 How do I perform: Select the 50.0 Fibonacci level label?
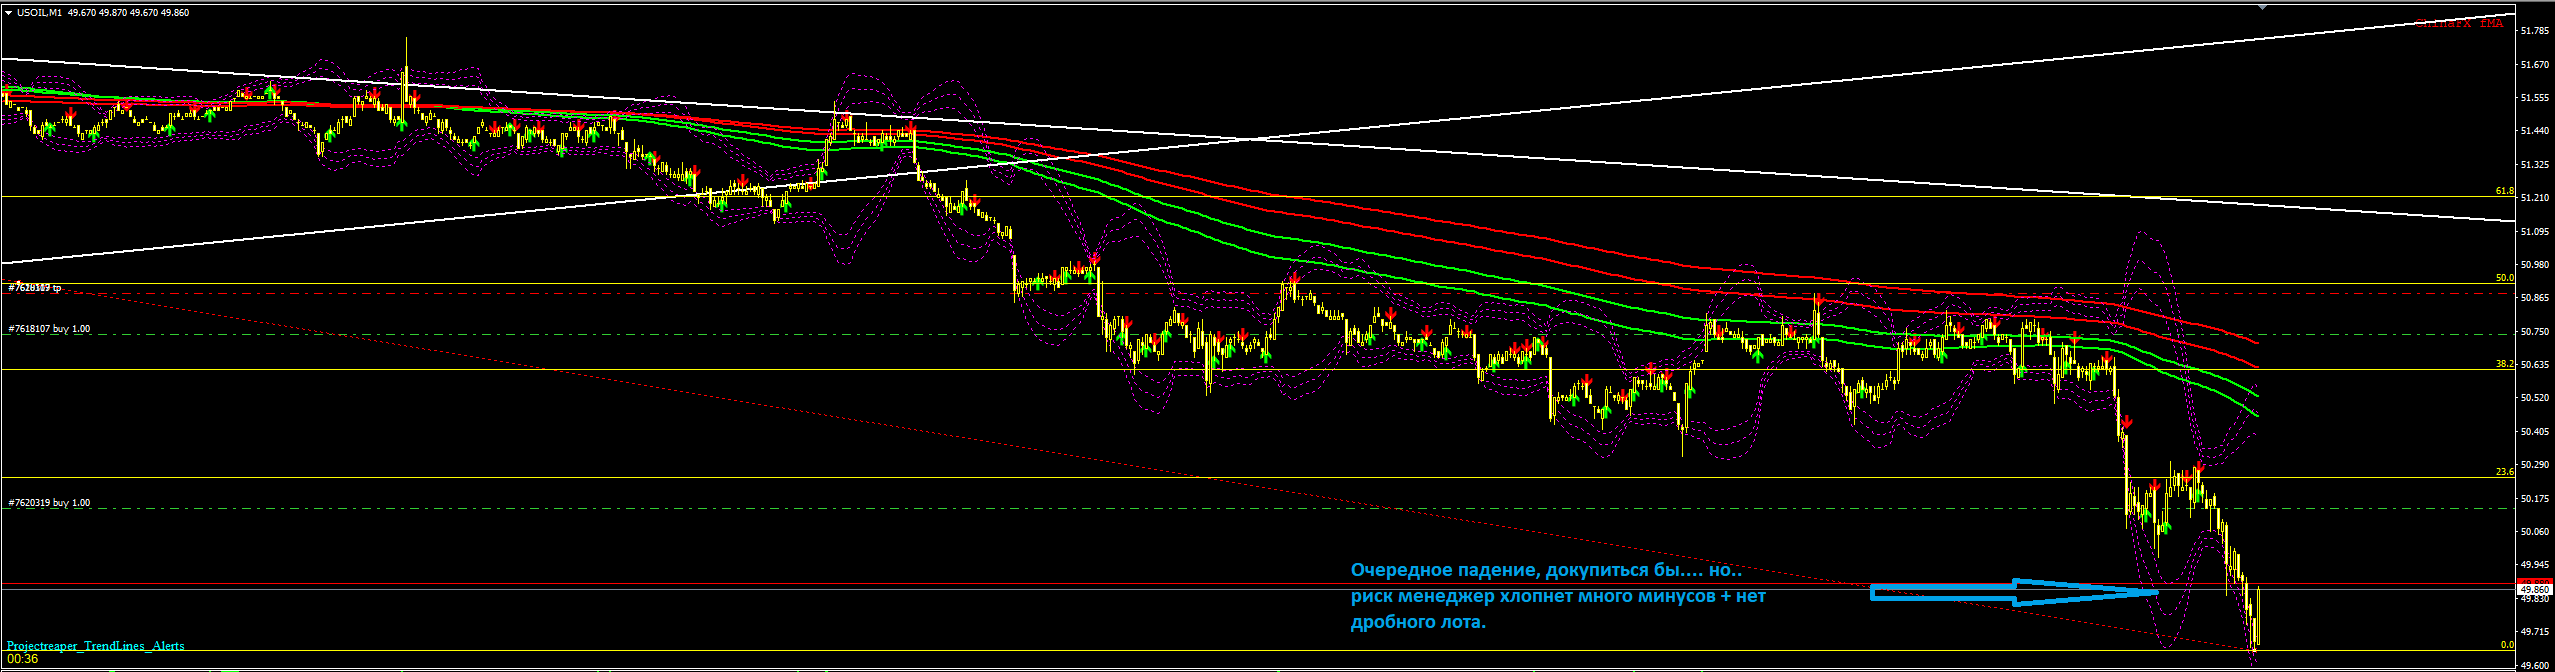2504,278
